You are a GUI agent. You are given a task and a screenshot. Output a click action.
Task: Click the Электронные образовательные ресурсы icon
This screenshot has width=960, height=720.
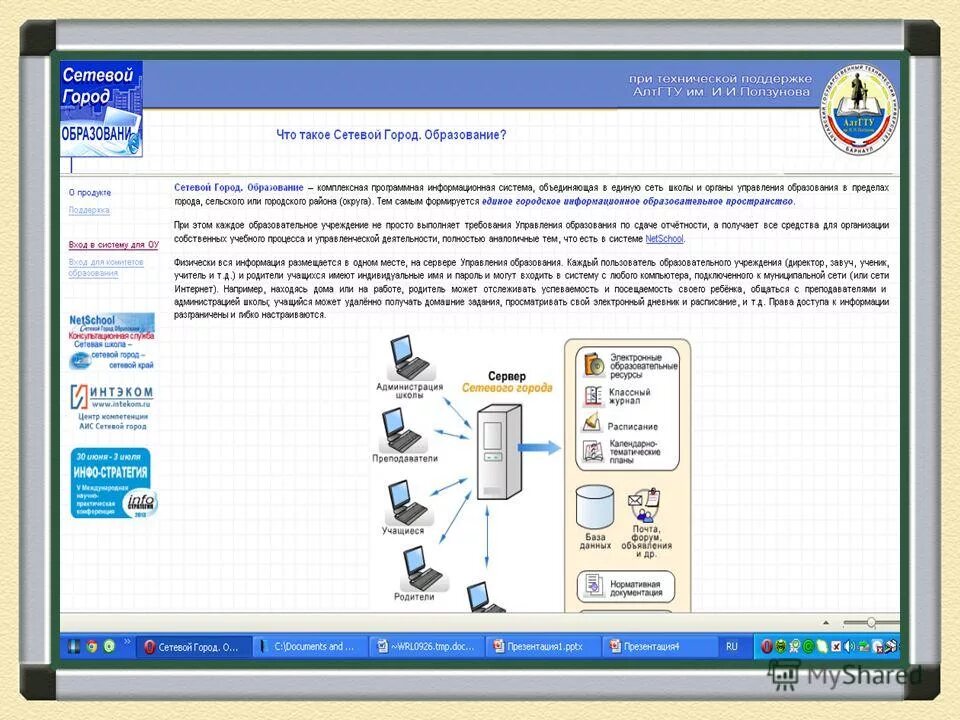click(593, 365)
